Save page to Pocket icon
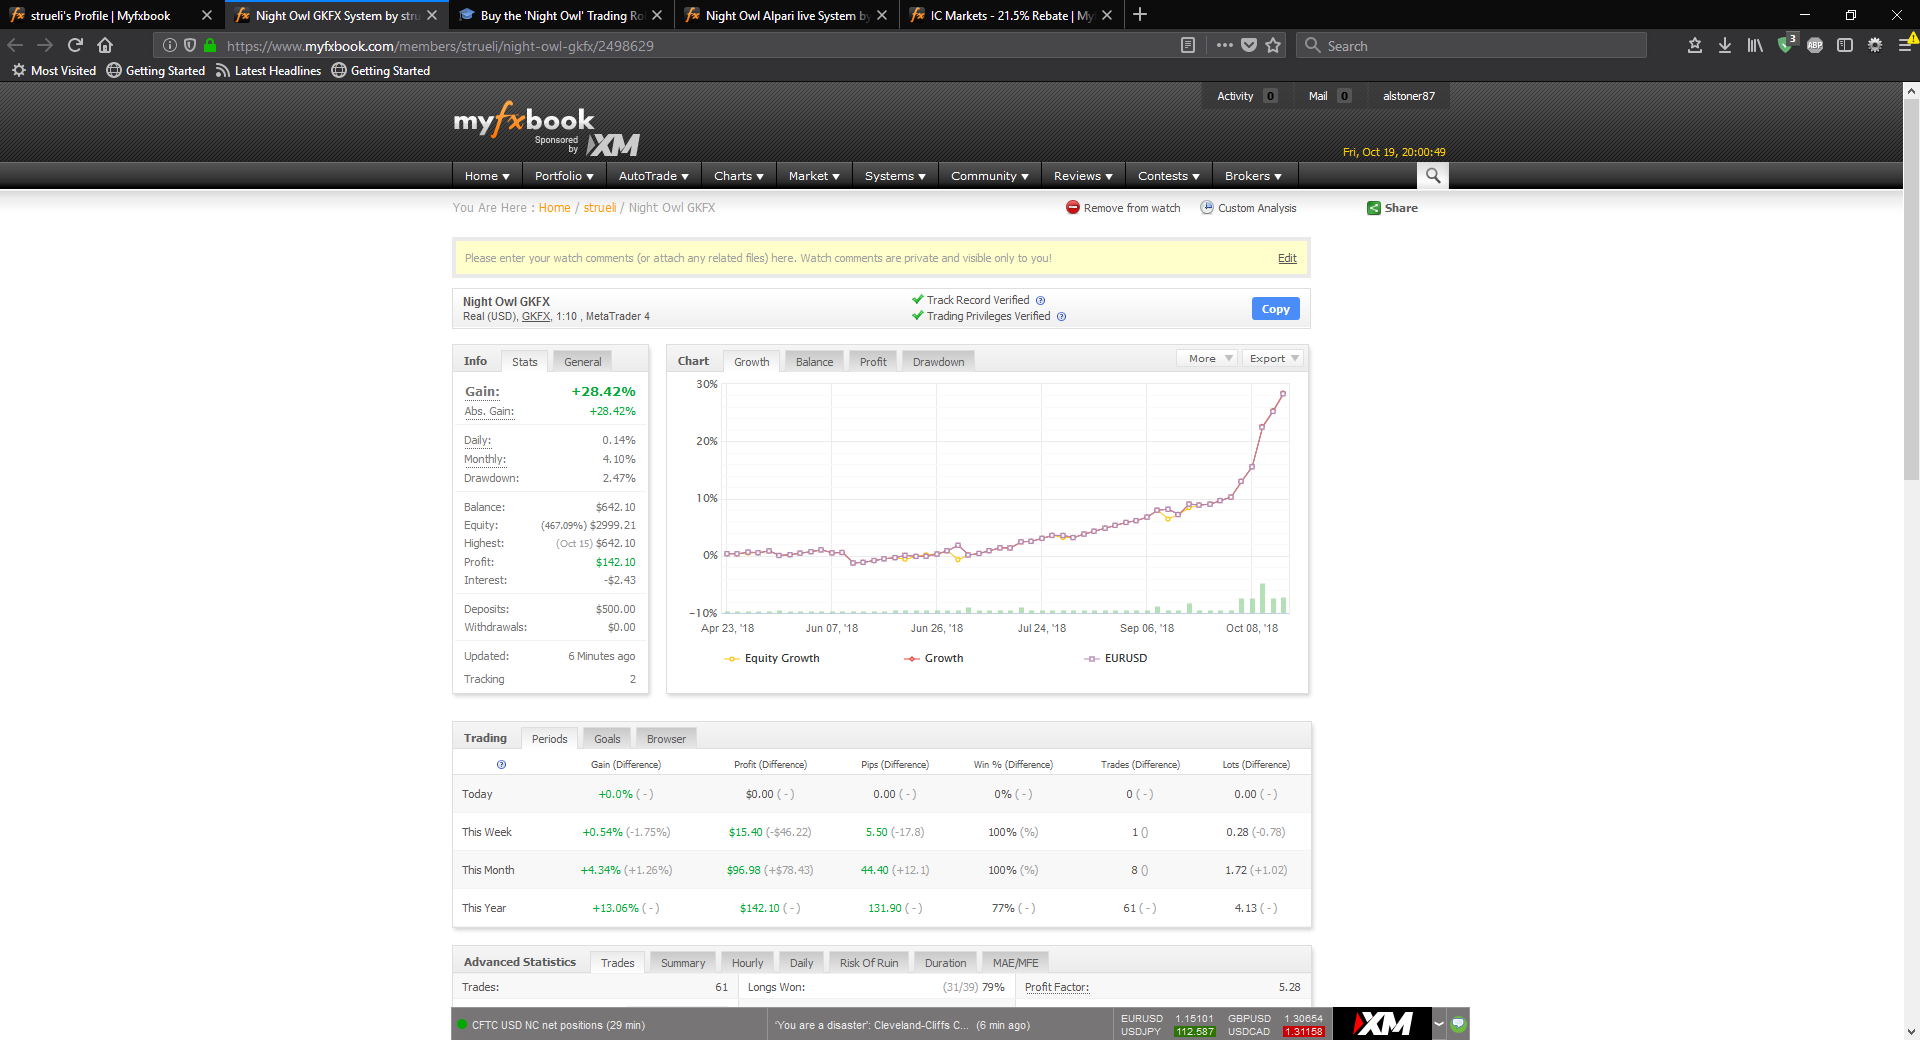Screen dimensions: 1920x1040 click(x=1249, y=45)
